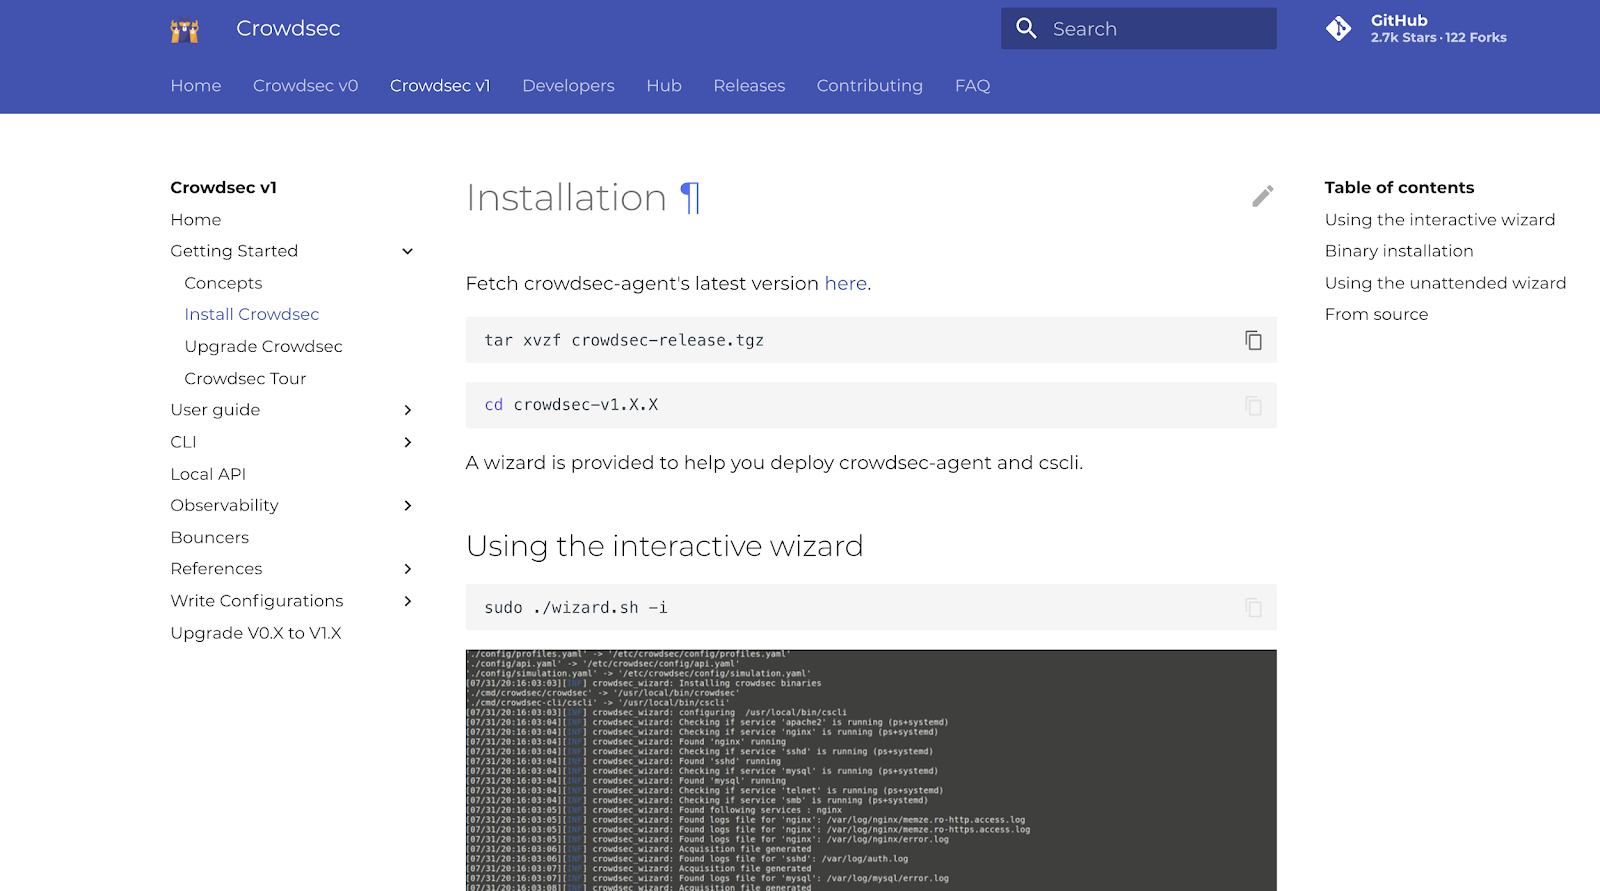Open the GitHub repository icon
The height and width of the screenshot is (891, 1600).
coord(1338,29)
